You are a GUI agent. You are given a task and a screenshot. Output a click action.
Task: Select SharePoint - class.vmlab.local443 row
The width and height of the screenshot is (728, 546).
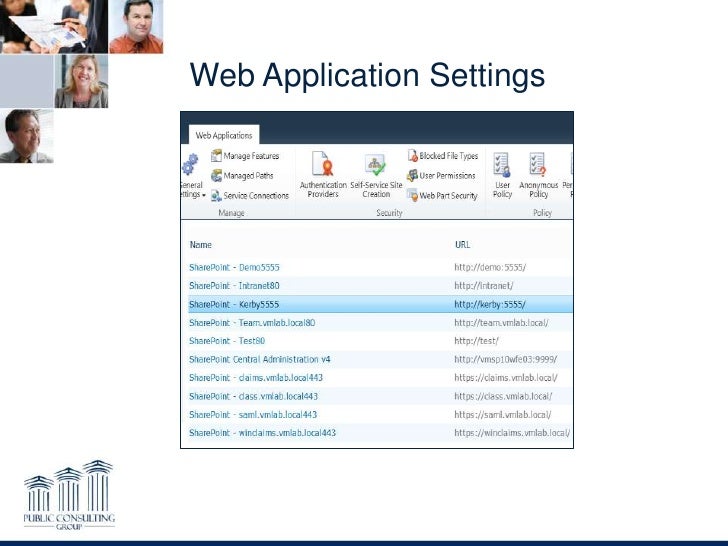[x=381, y=396]
